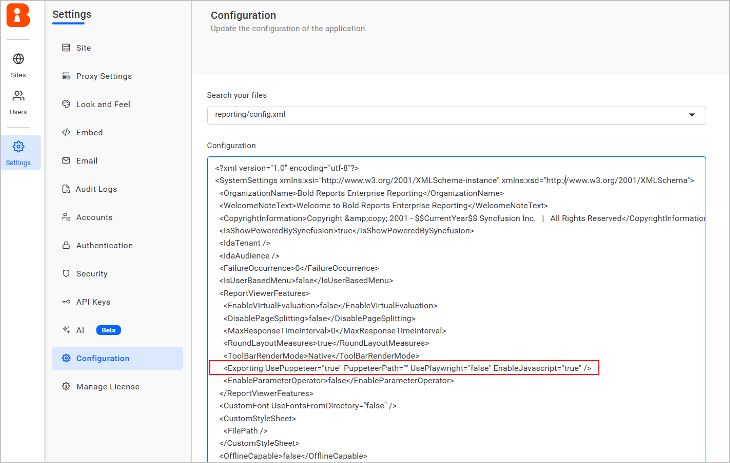Click the DisablePageSplitting line
The width and height of the screenshot is (730, 463).
(x=319, y=318)
